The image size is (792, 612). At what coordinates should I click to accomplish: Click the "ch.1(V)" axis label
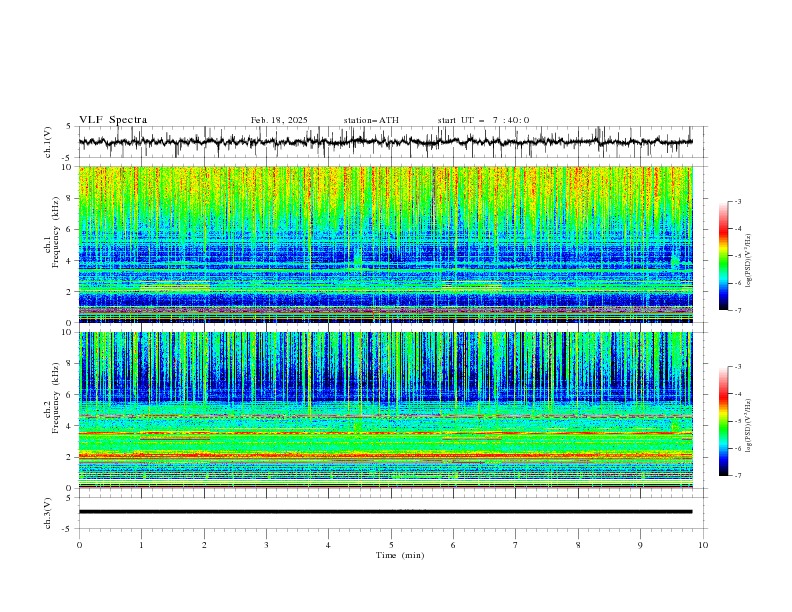[48, 142]
